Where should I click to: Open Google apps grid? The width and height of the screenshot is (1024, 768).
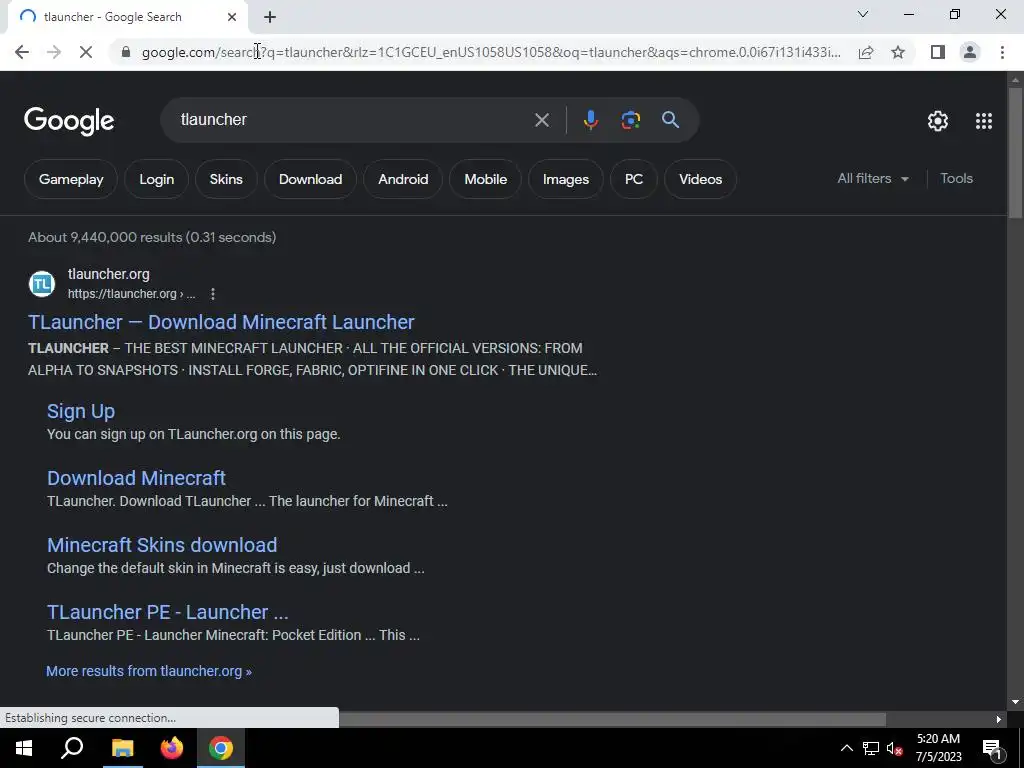(984, 121)
